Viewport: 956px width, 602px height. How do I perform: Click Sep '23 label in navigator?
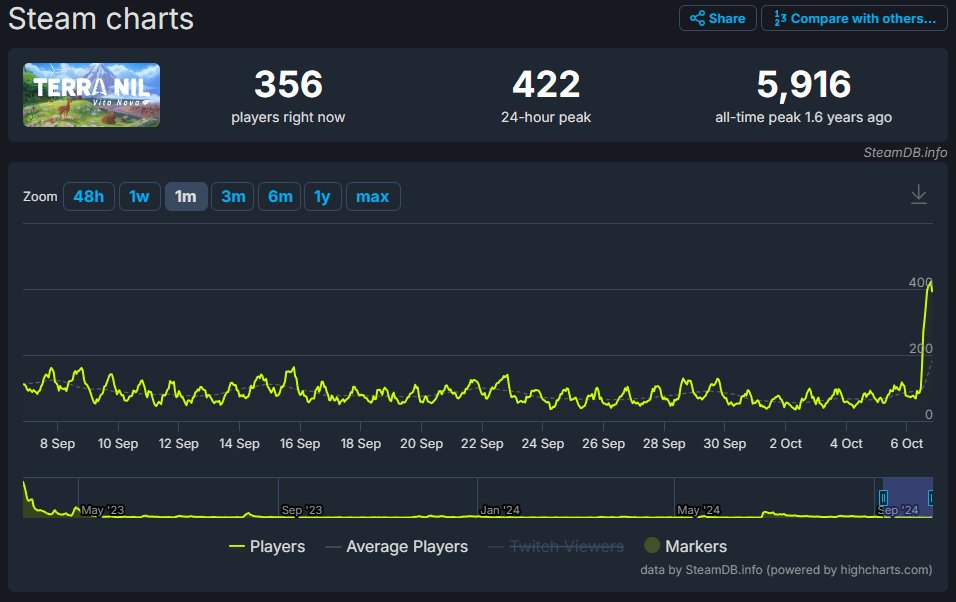[302, 510]
